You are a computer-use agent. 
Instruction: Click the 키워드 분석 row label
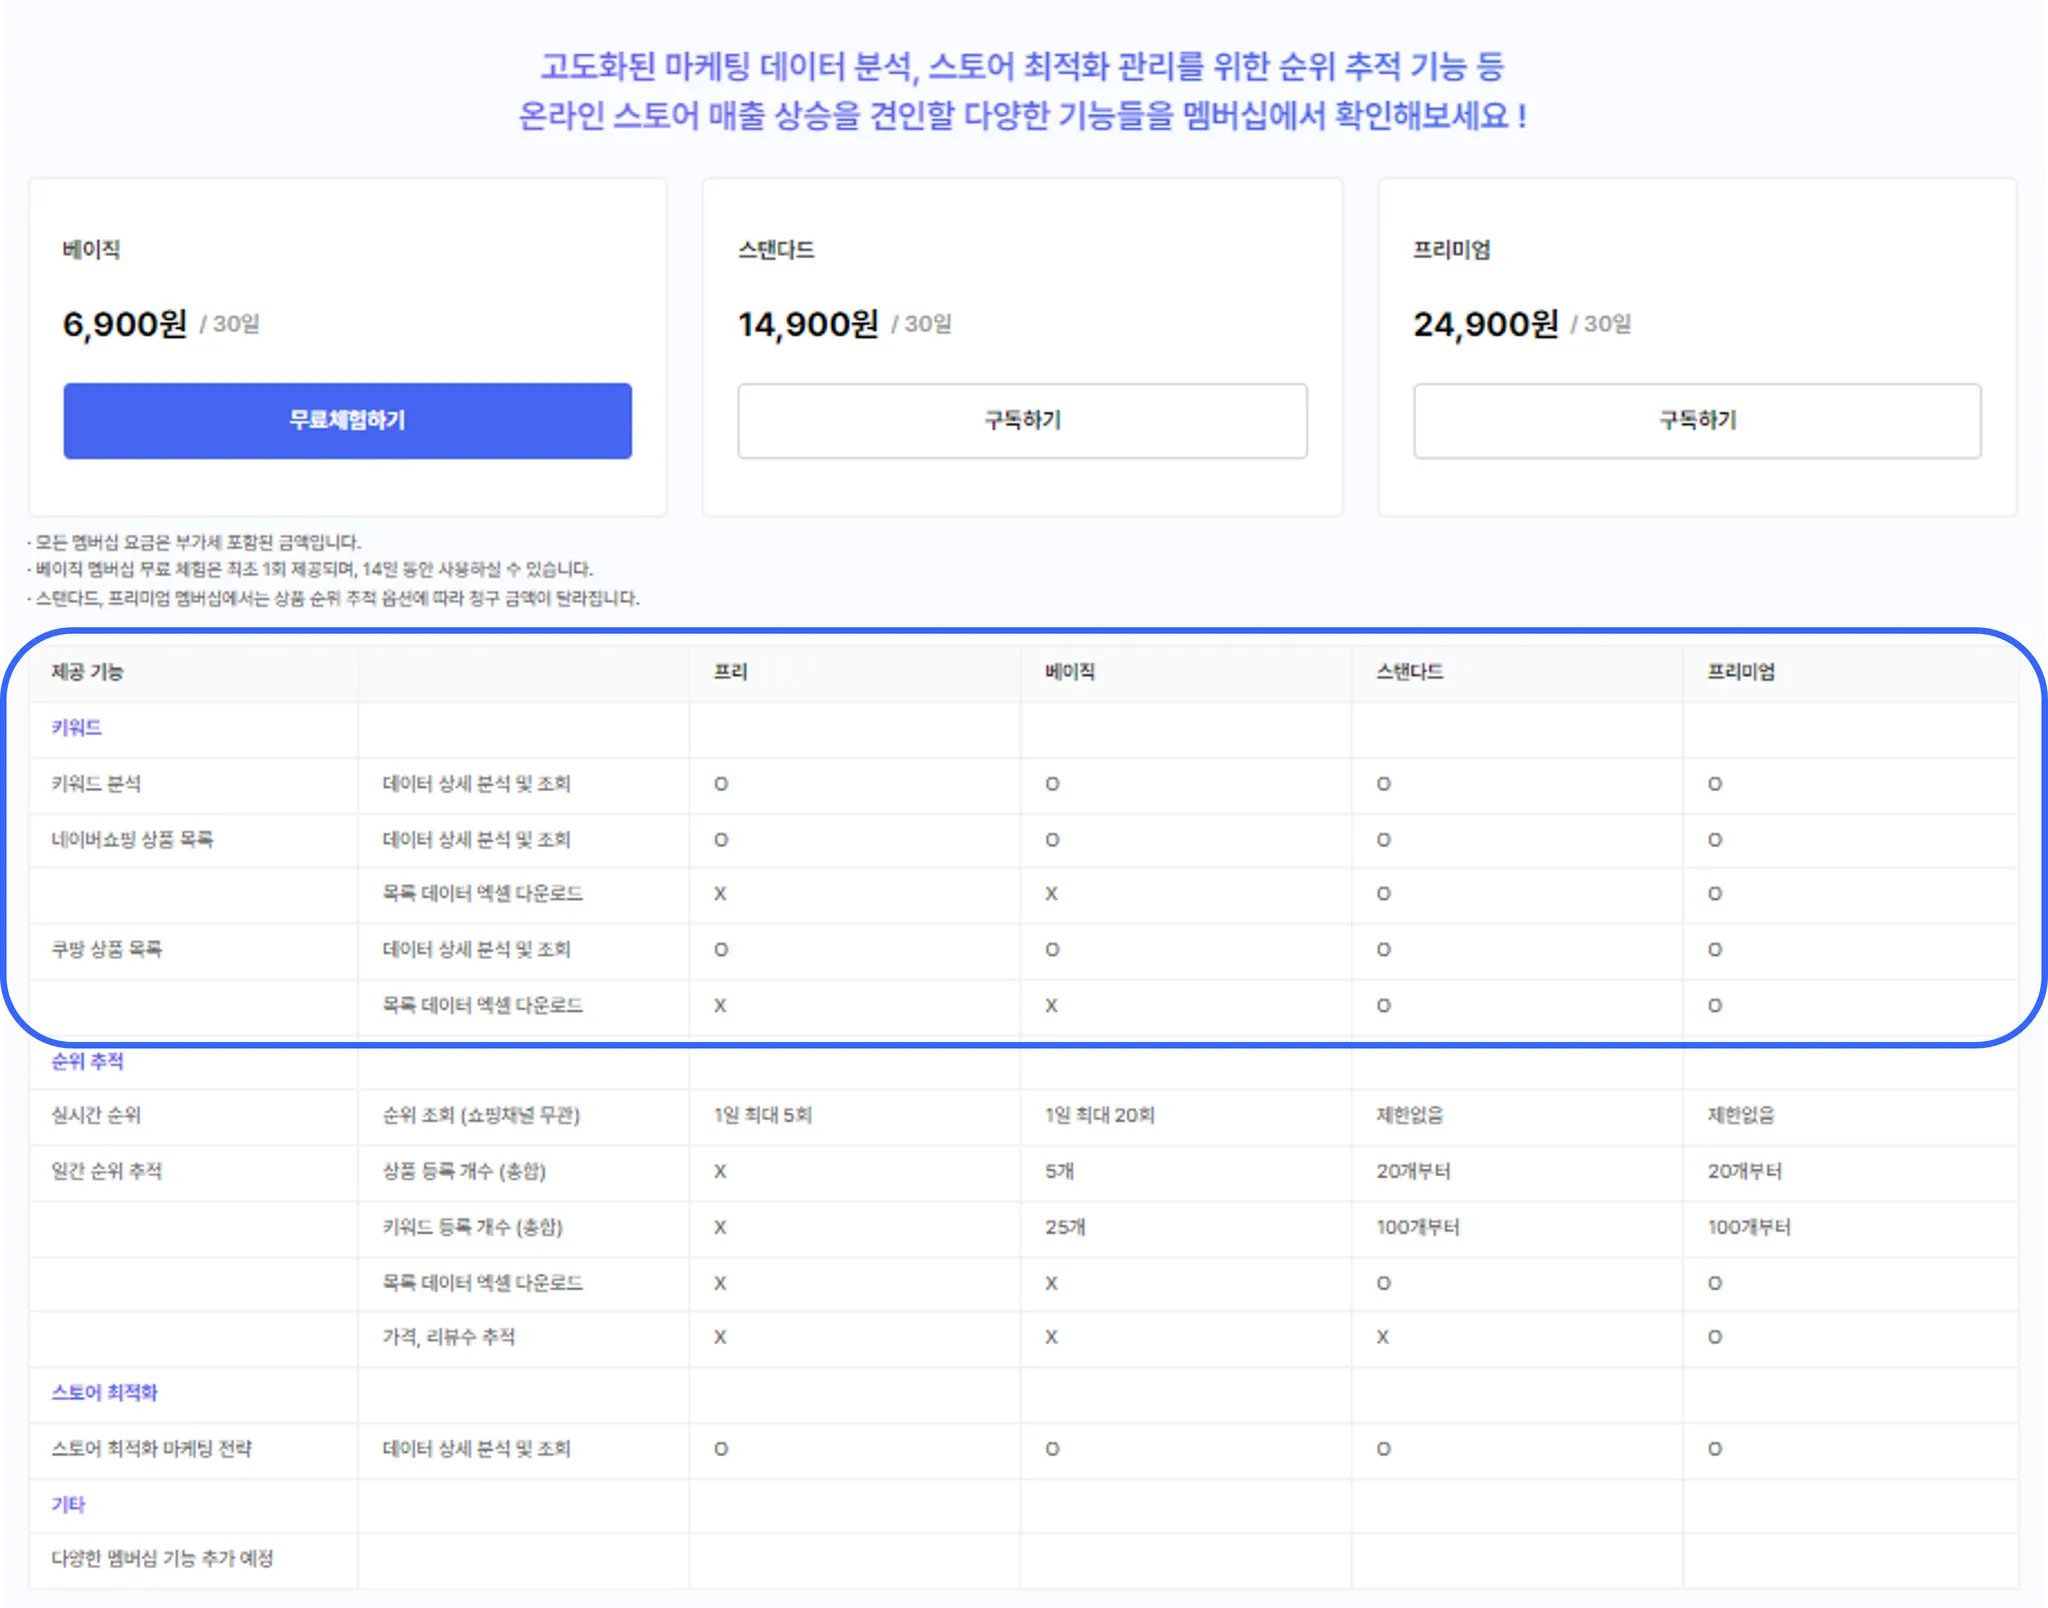[96, 784]
